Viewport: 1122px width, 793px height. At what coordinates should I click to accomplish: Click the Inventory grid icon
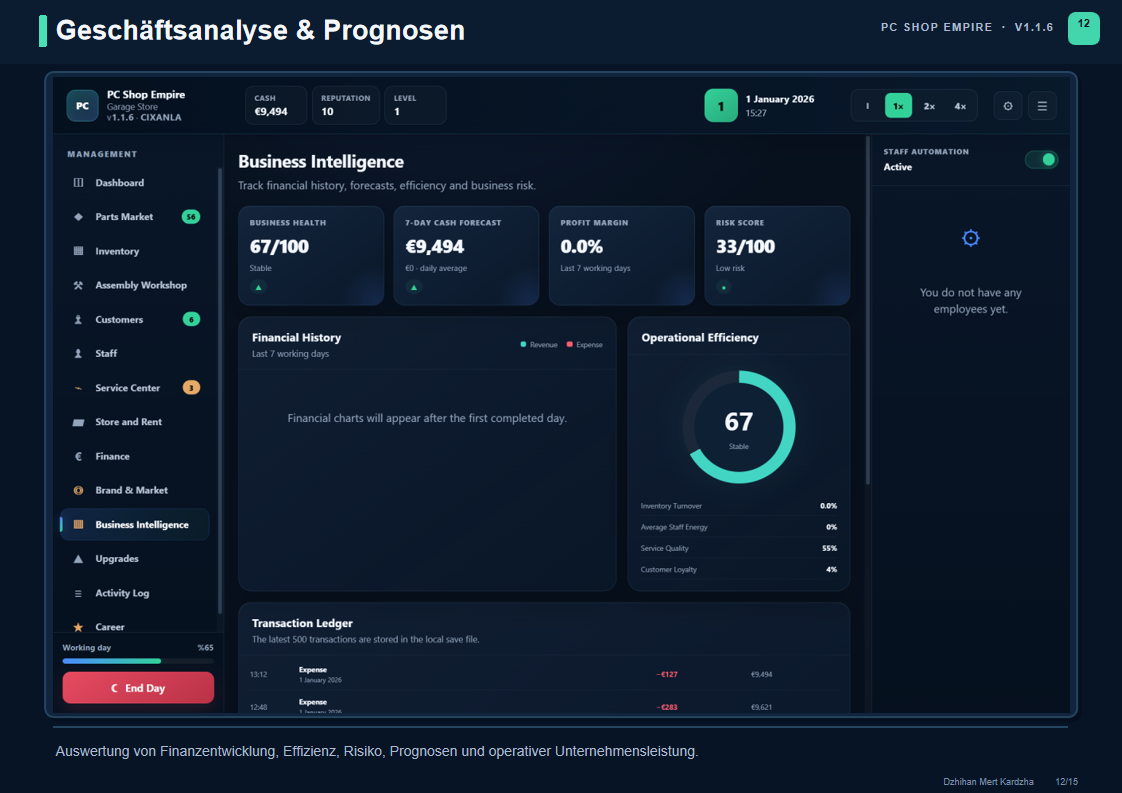[x=79, y=251]
